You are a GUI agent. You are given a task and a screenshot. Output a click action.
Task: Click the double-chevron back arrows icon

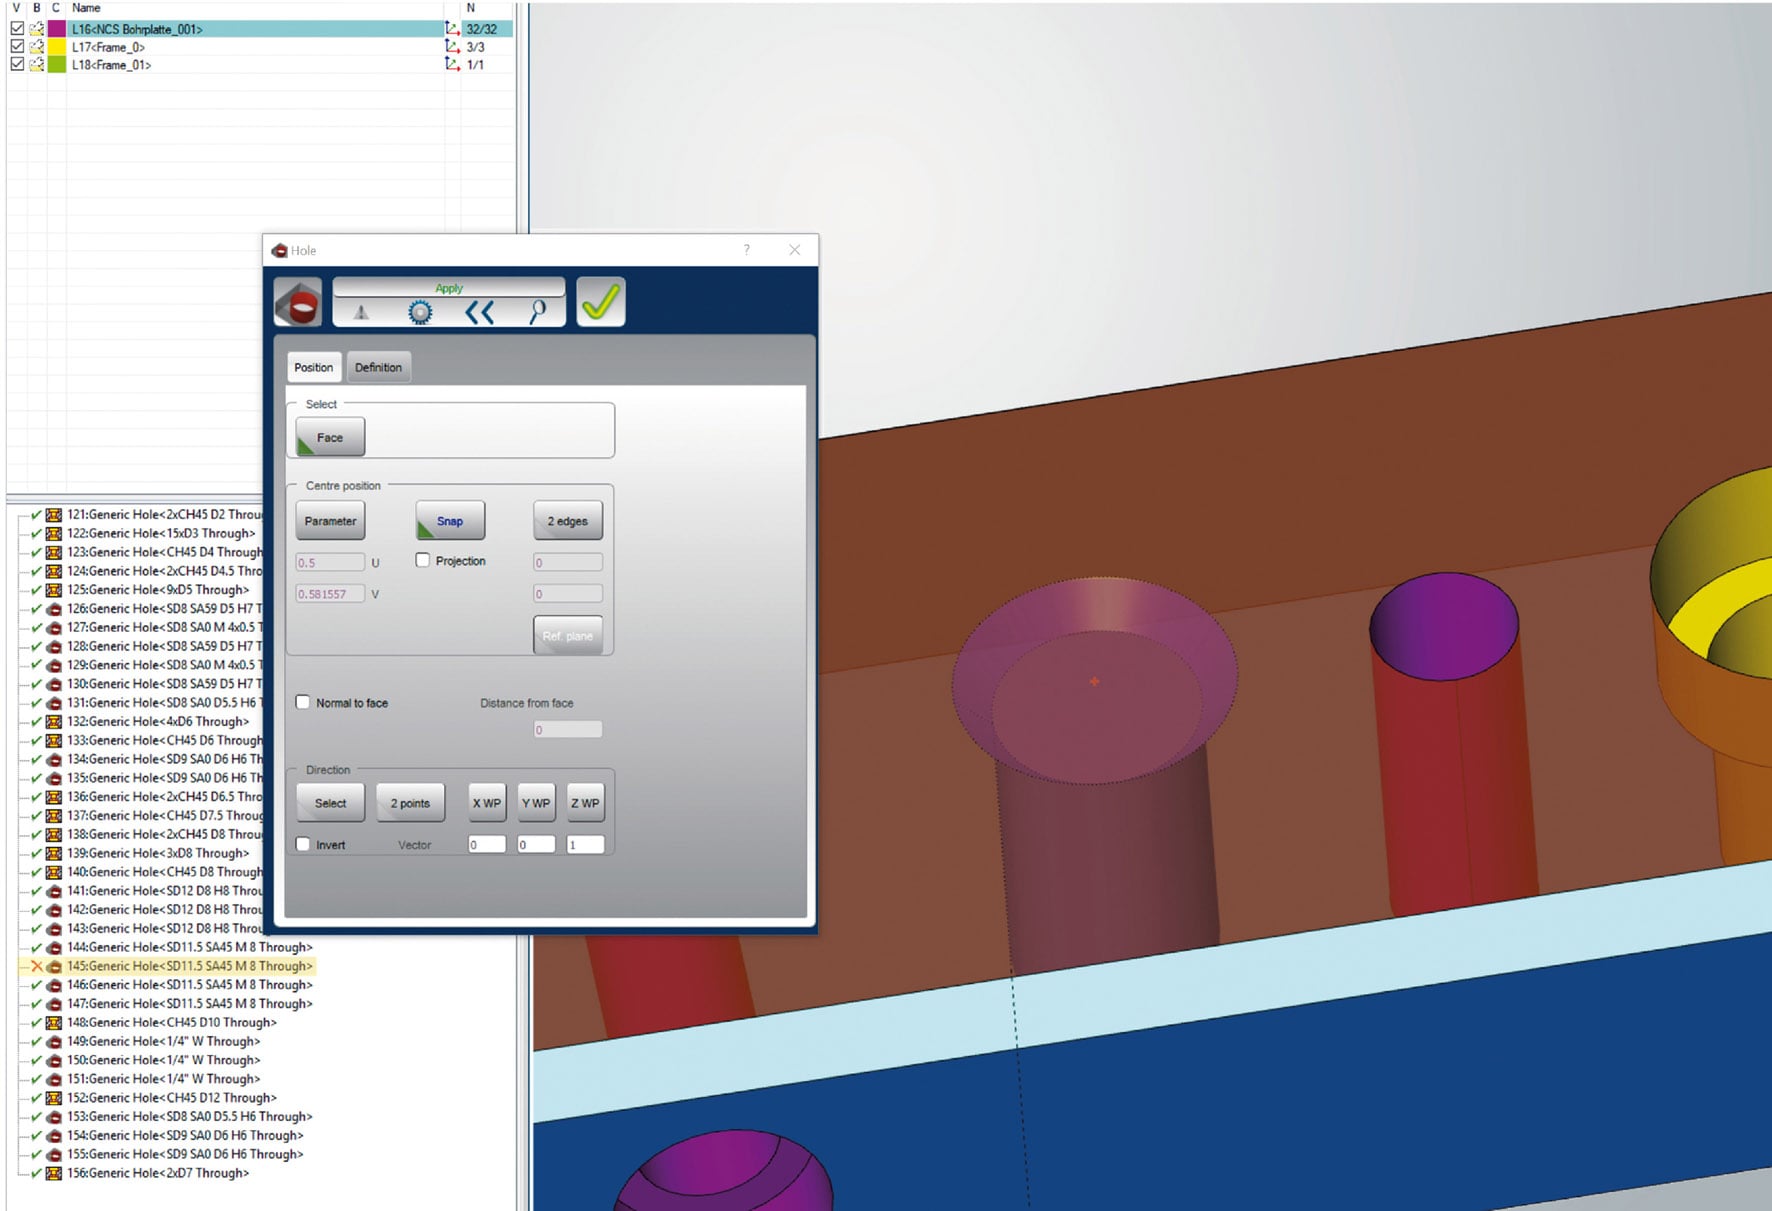[480, 313]
